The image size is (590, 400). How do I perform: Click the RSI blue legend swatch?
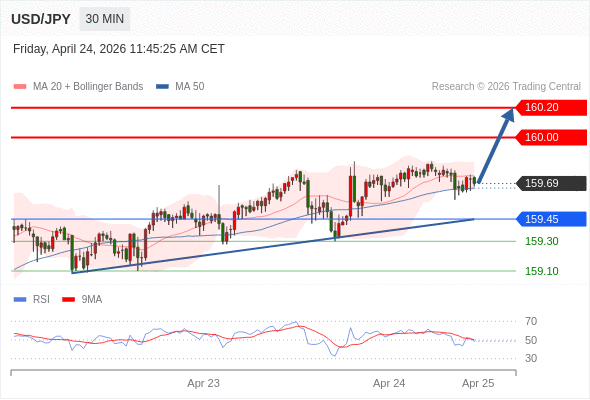pyautogui.click(x=20, y=300)
